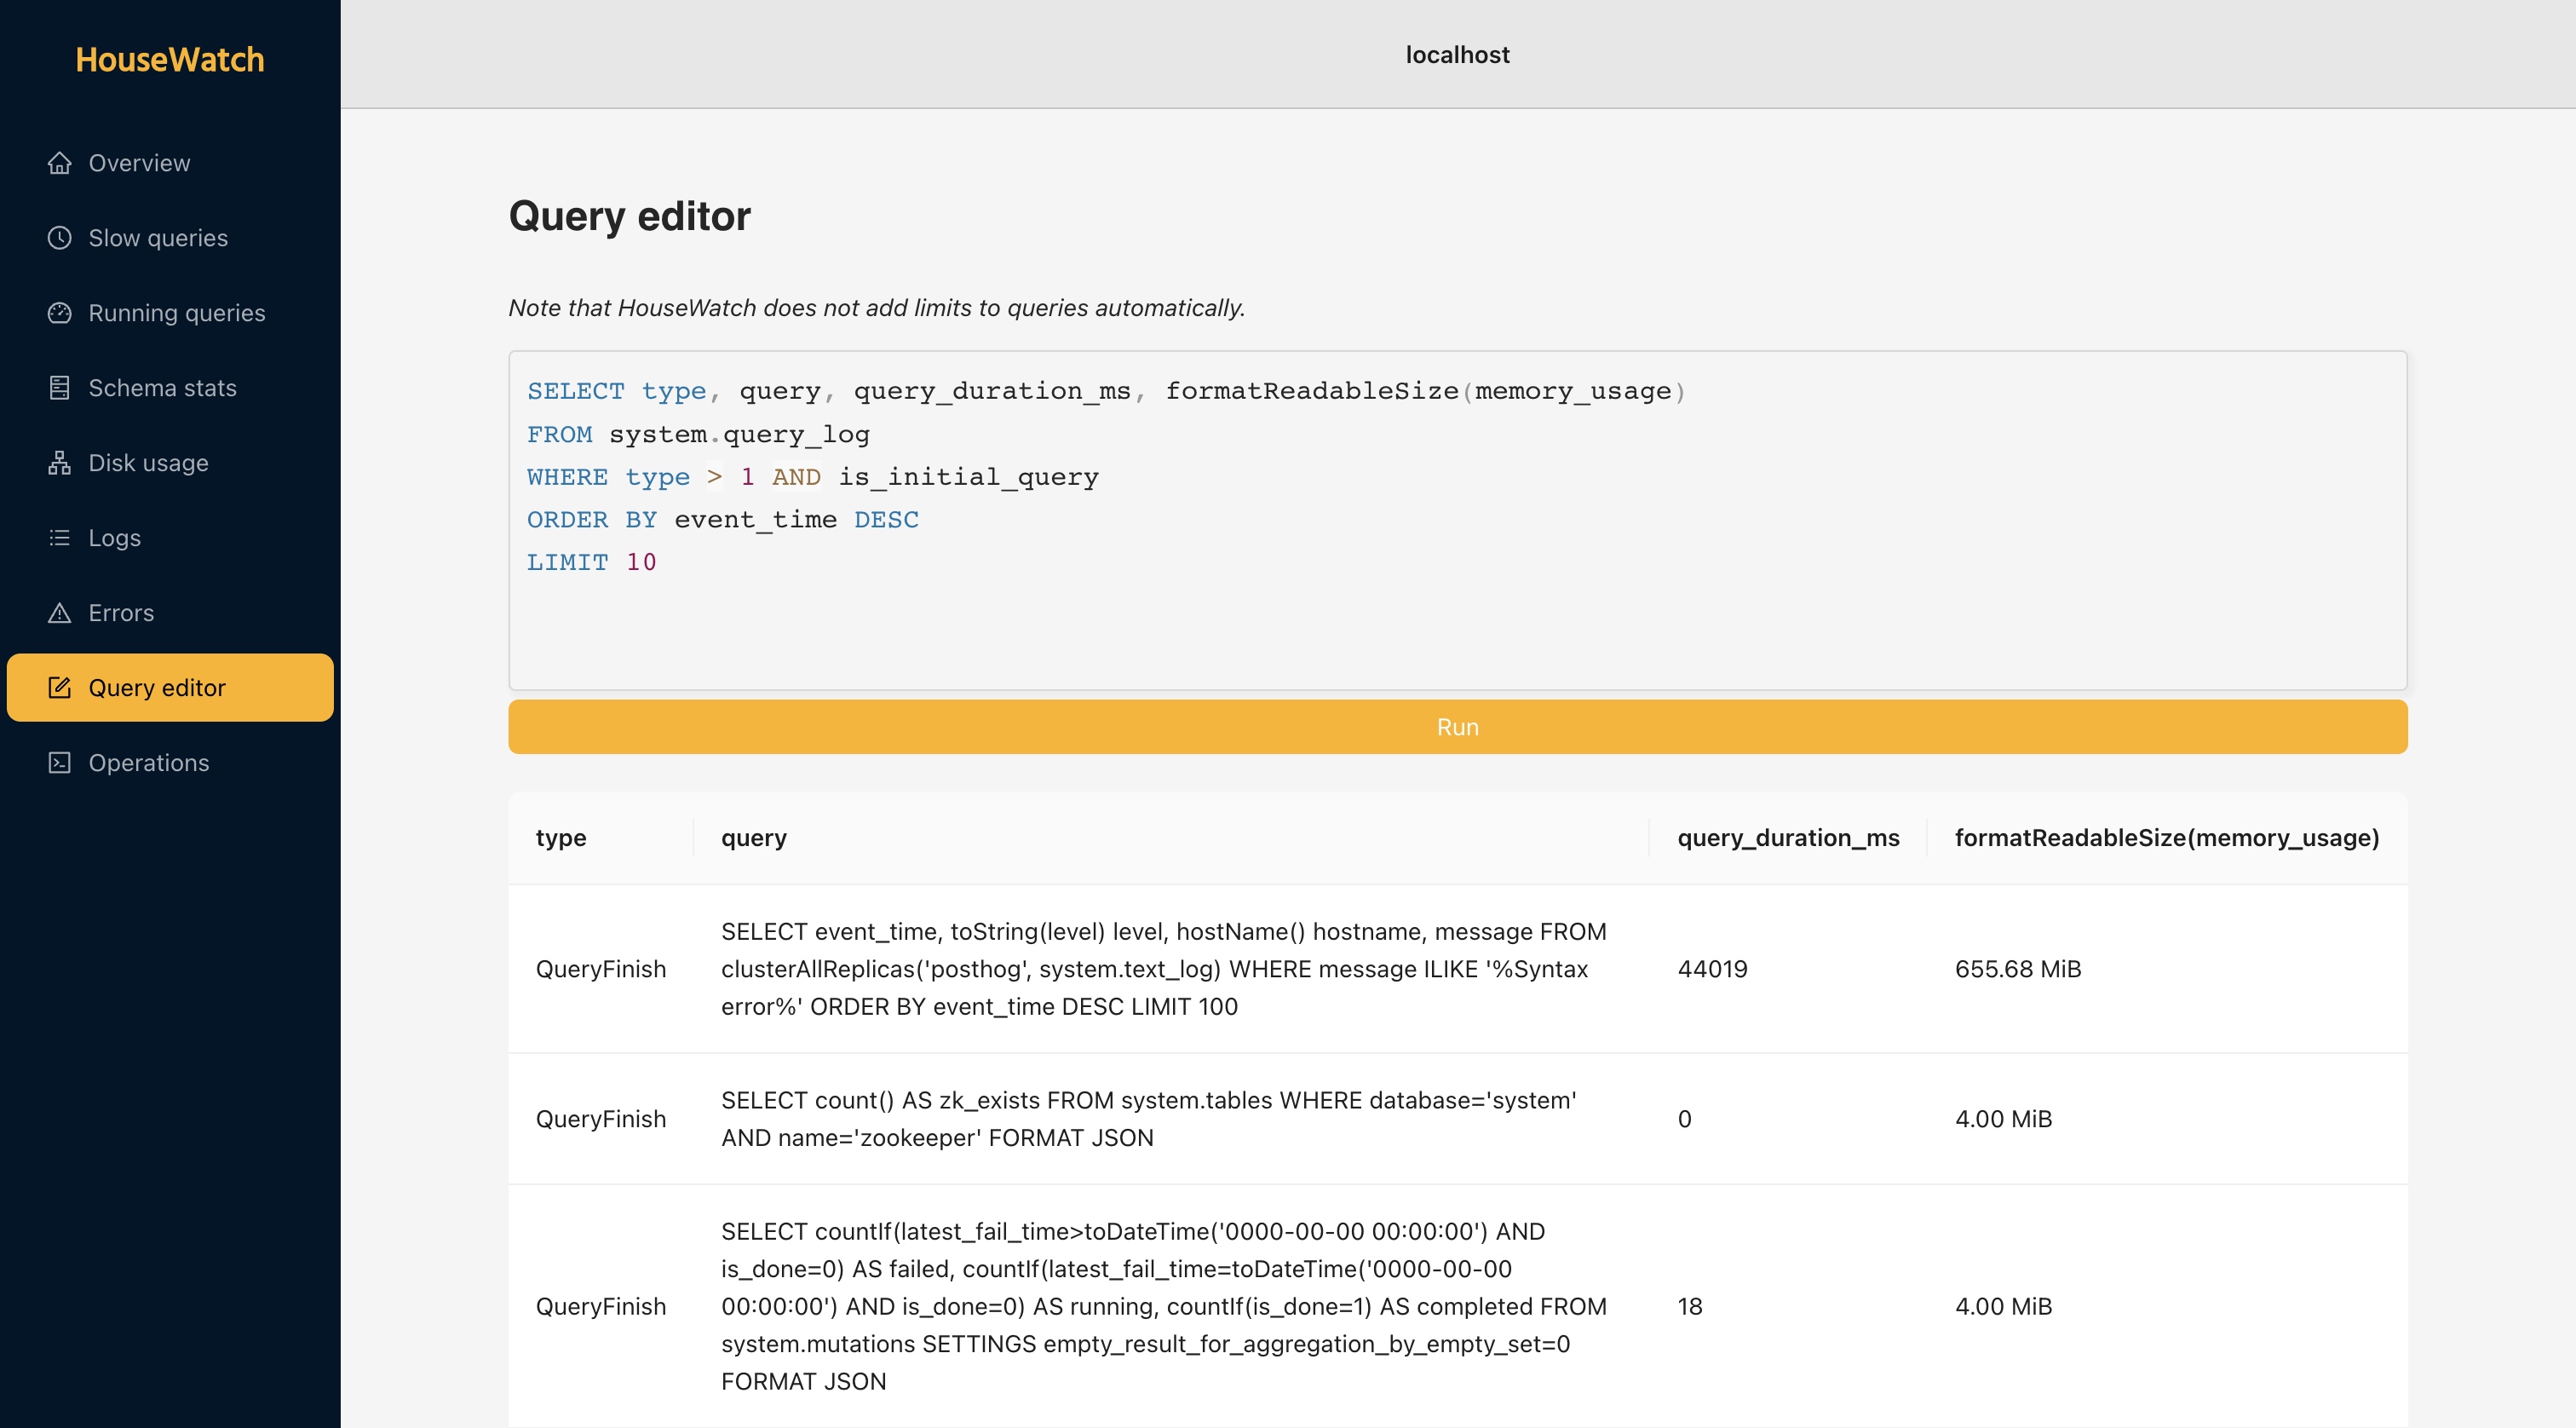
Task: Click the Logs list icon
Action: point(60,538)
